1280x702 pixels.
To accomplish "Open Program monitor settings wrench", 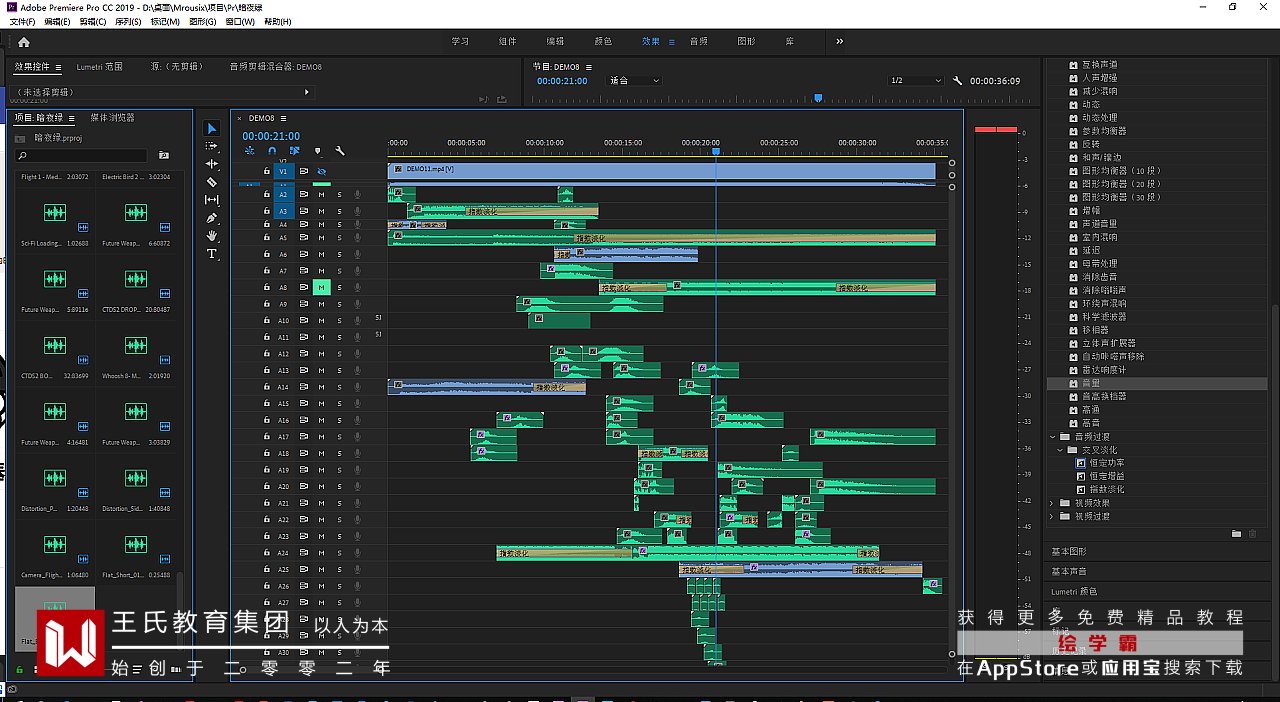I will pos(958,81).
